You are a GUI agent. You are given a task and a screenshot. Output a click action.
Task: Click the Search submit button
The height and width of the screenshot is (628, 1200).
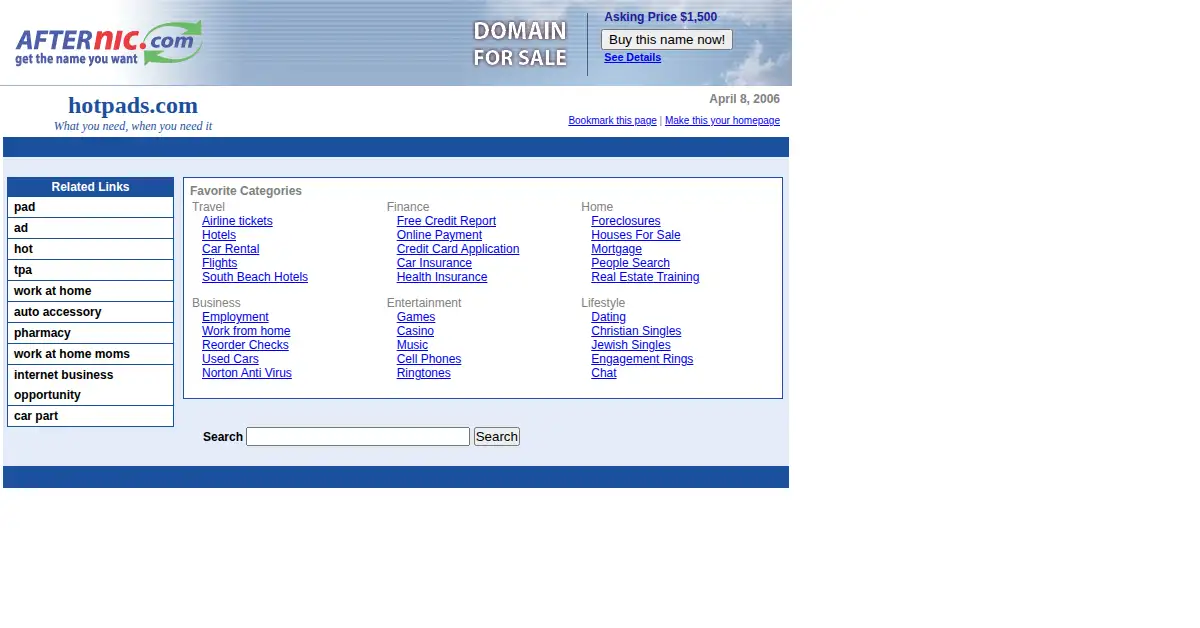(x=497, y=437)
